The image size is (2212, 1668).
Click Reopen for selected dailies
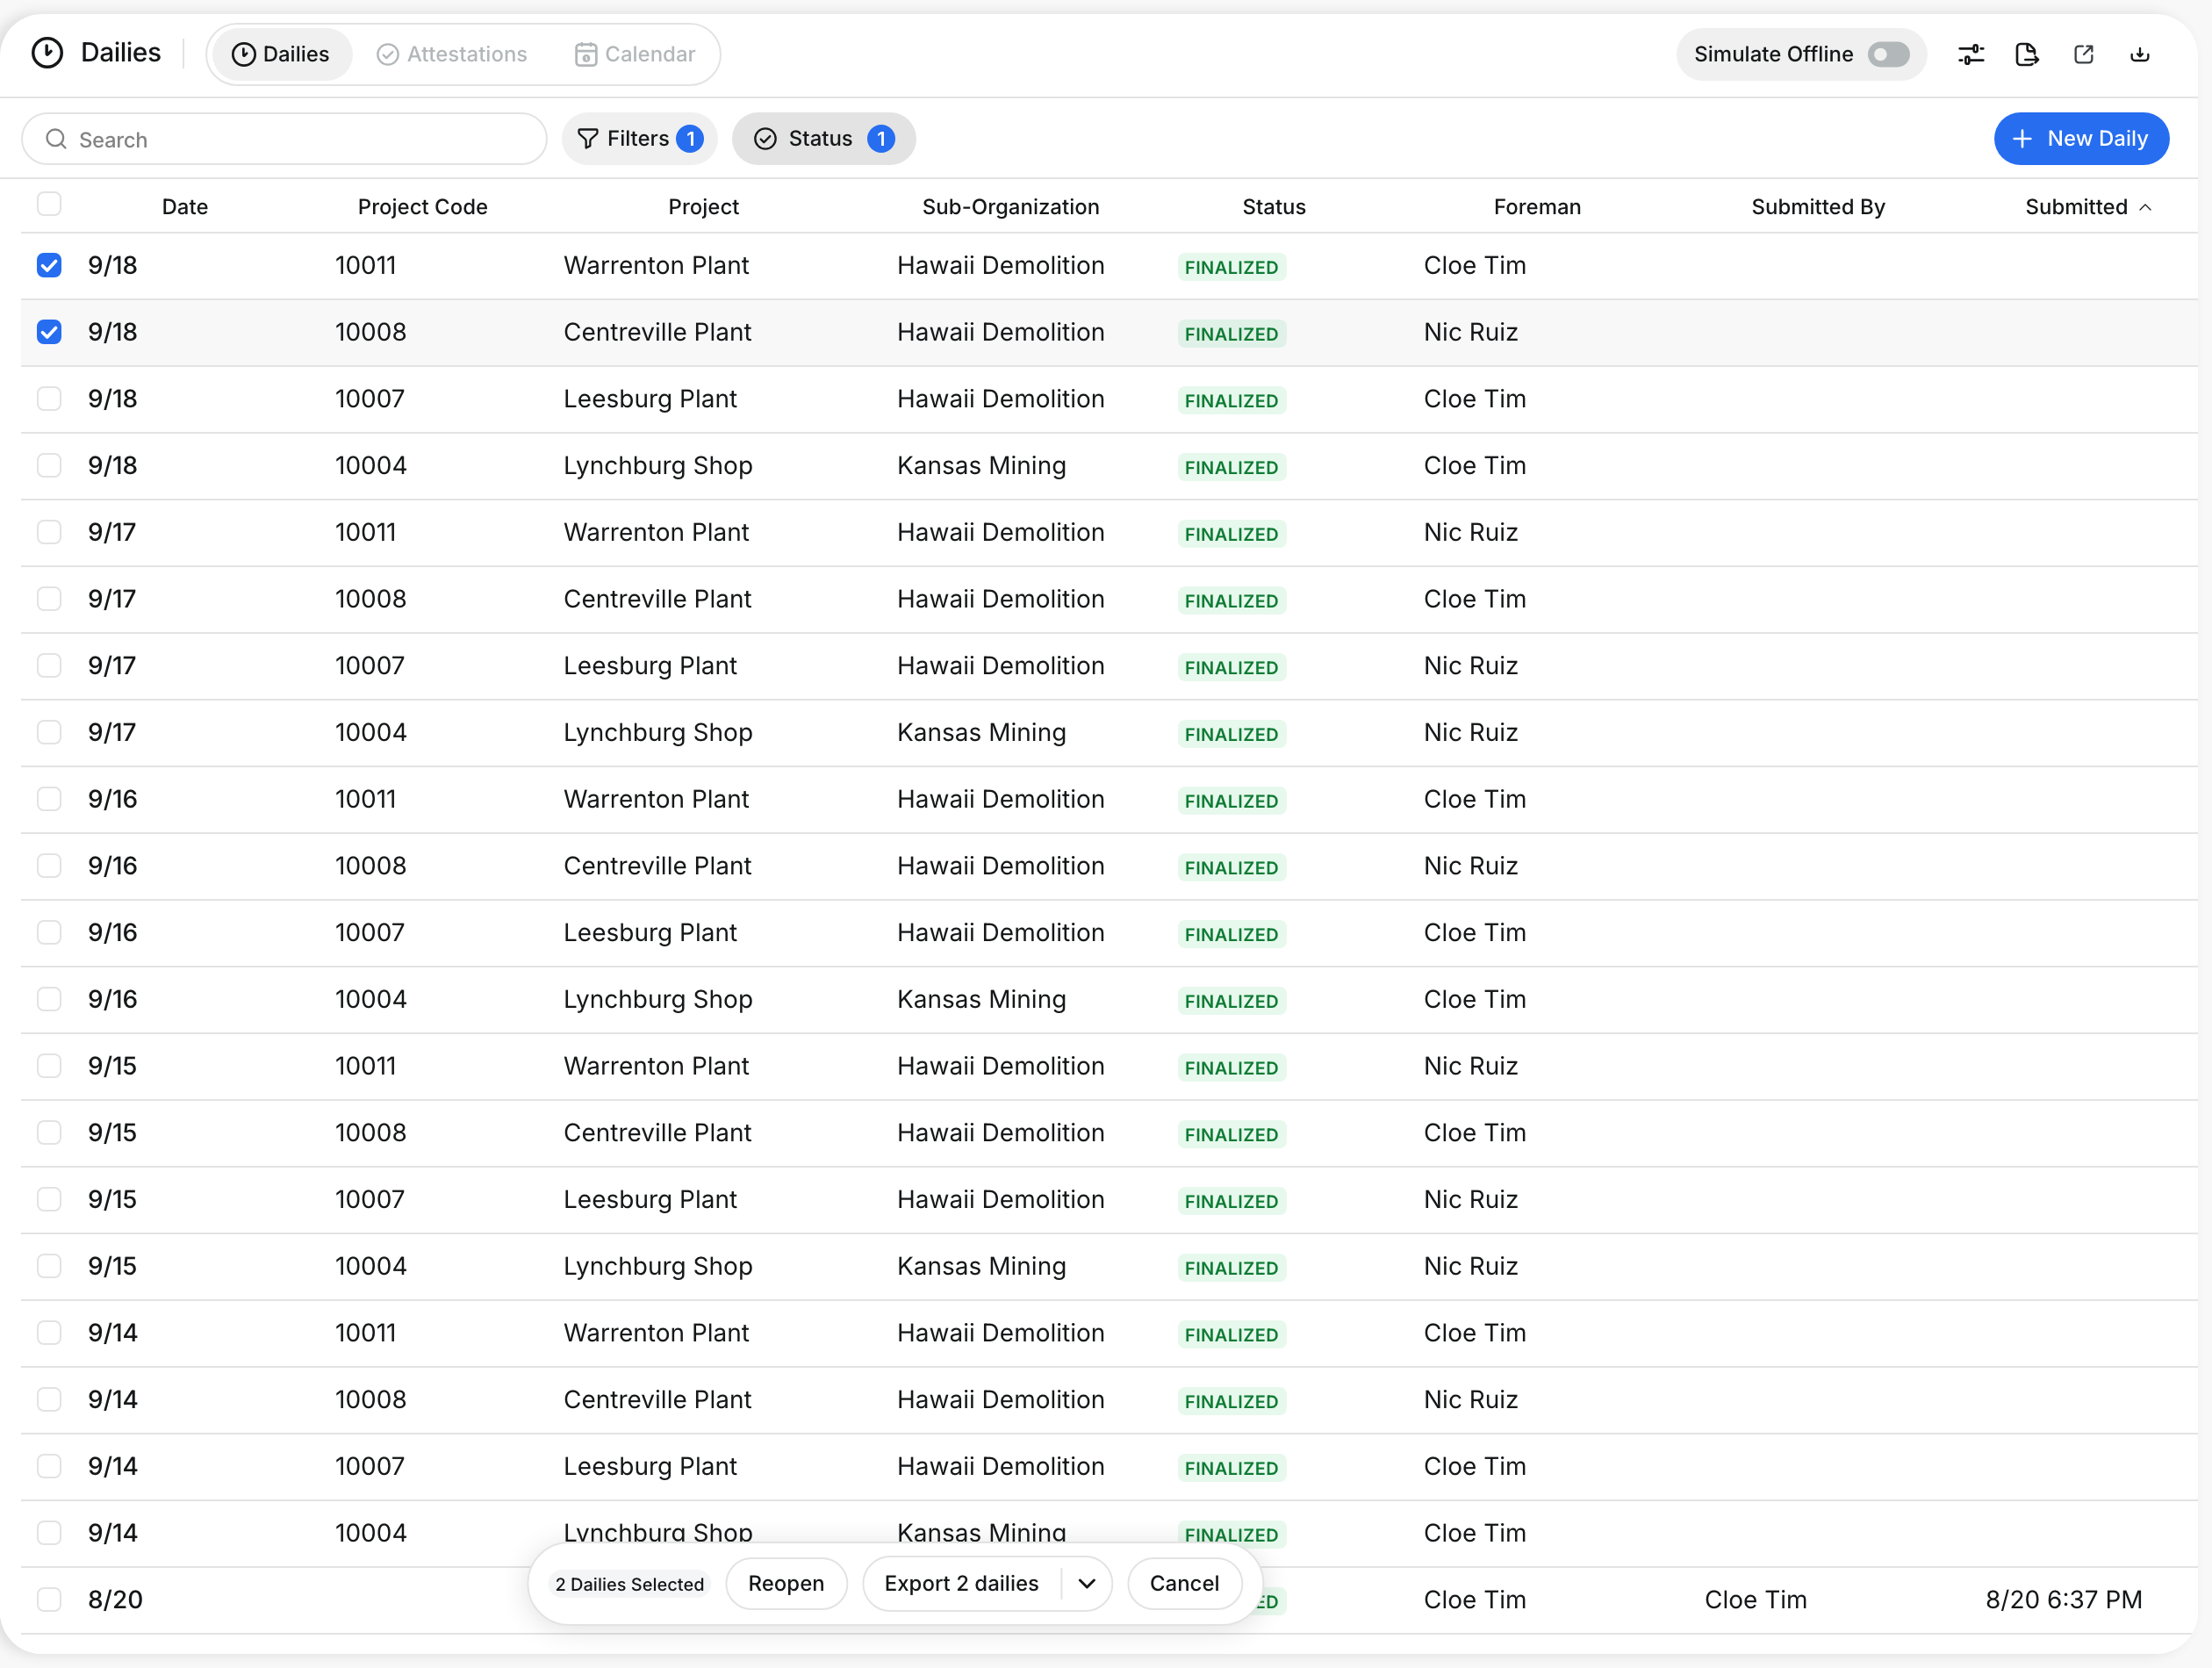786,1583
